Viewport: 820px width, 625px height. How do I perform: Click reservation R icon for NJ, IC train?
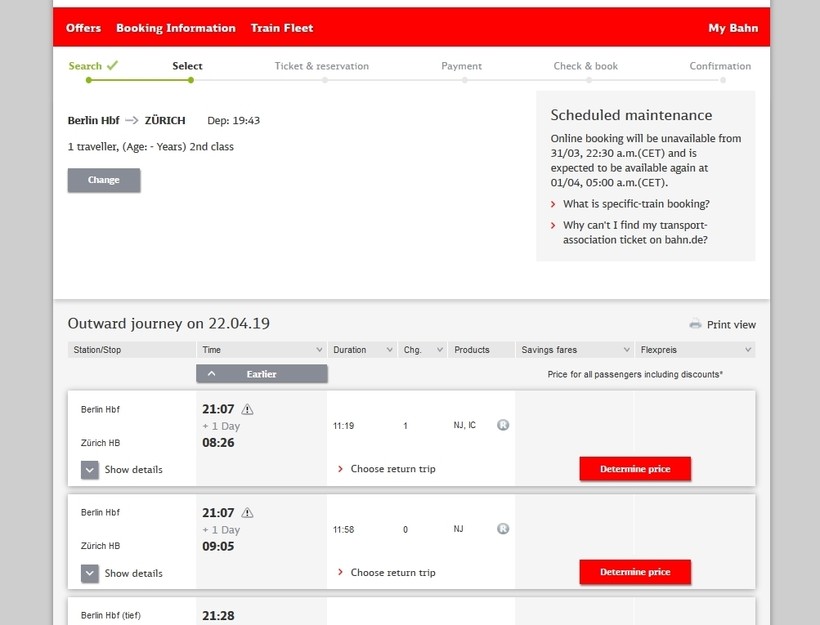click(x=503, y=425)
